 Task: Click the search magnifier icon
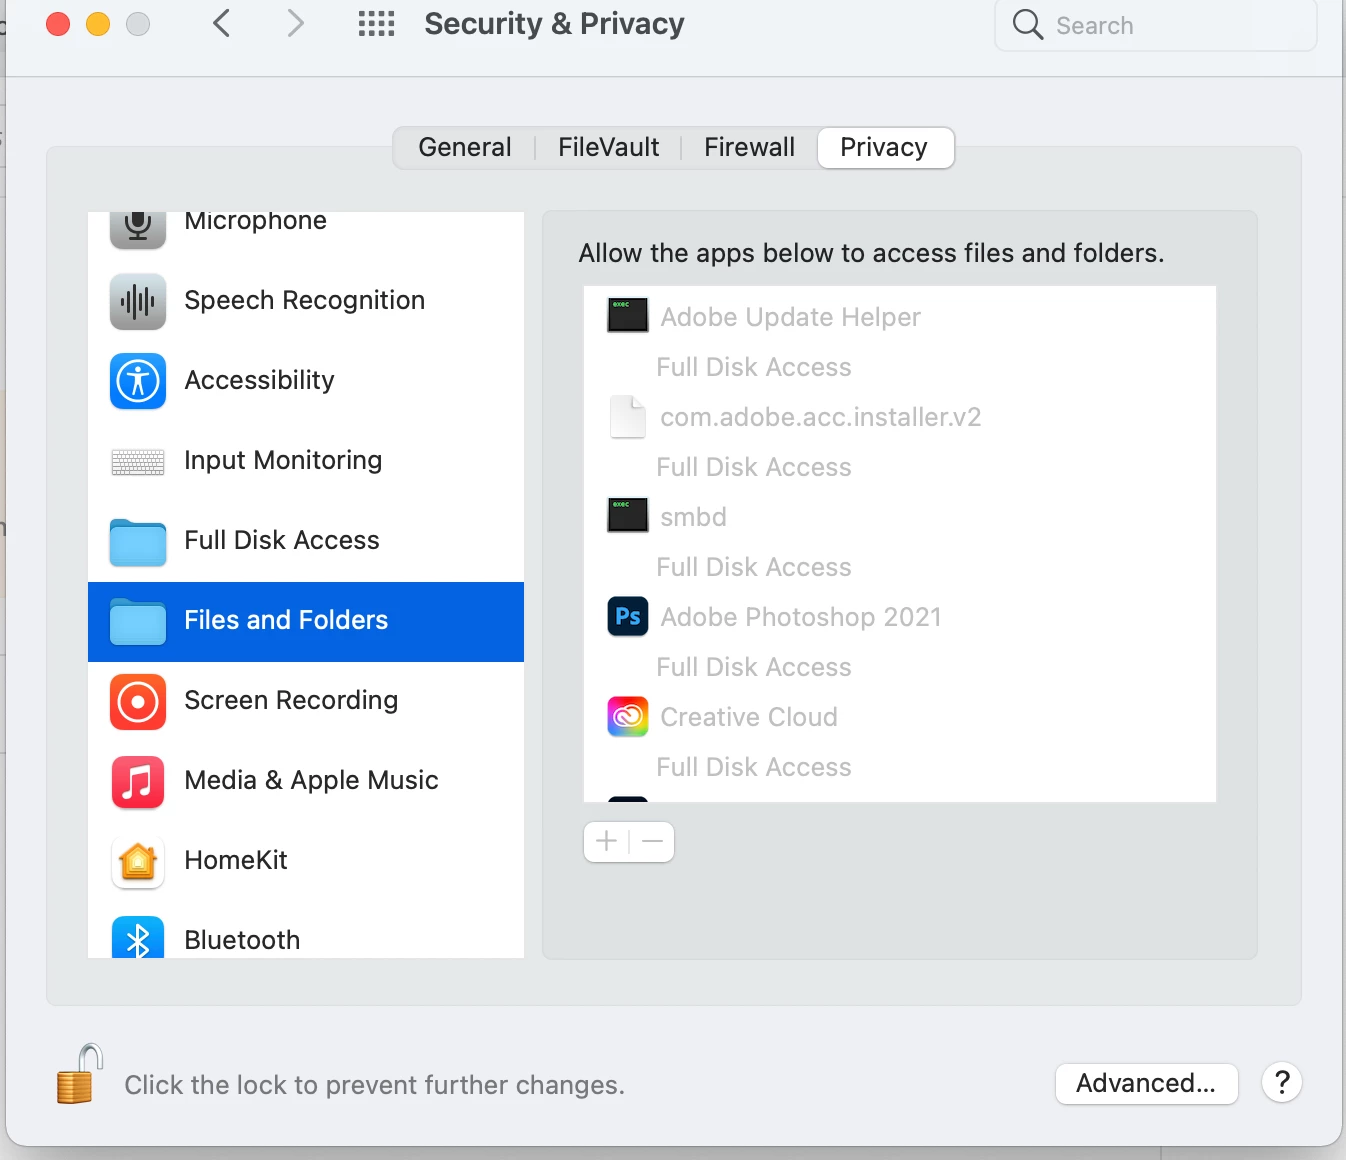click(x=1027, y=24)
